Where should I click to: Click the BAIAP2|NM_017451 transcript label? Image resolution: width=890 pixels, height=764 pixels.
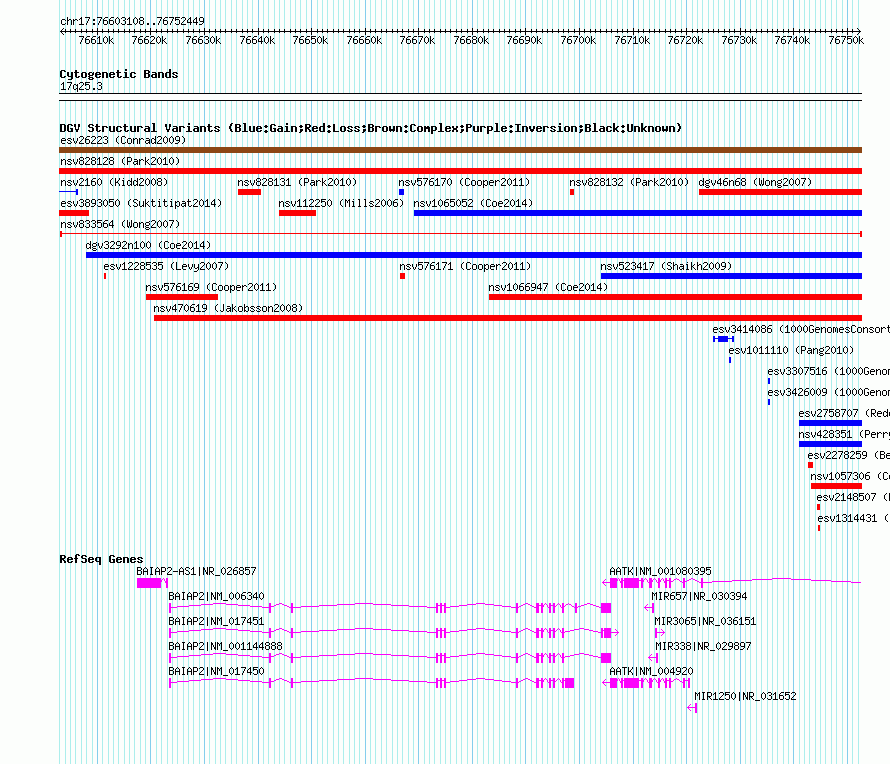tap(216, 621)
